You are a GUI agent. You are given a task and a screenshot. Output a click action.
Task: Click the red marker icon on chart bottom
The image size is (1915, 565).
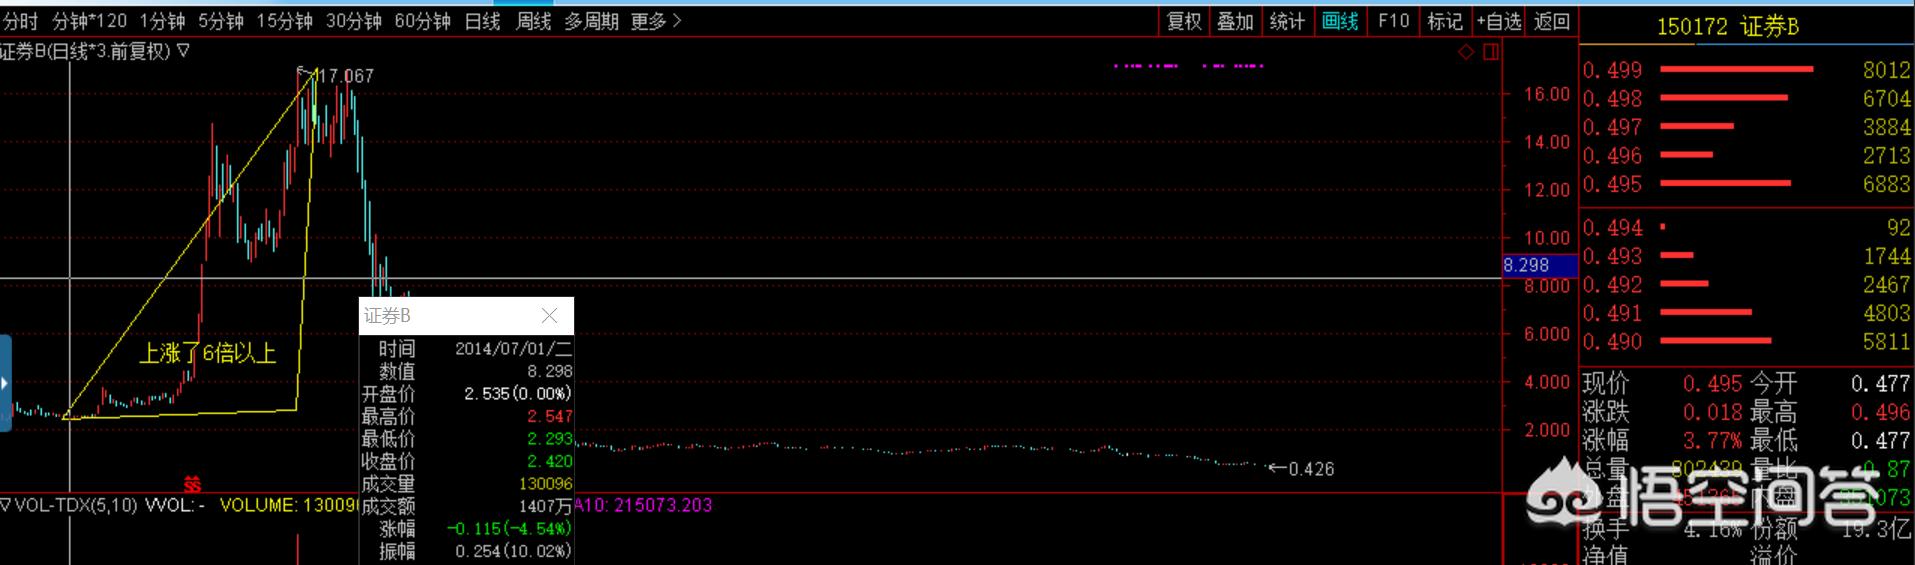pos(192,484)
